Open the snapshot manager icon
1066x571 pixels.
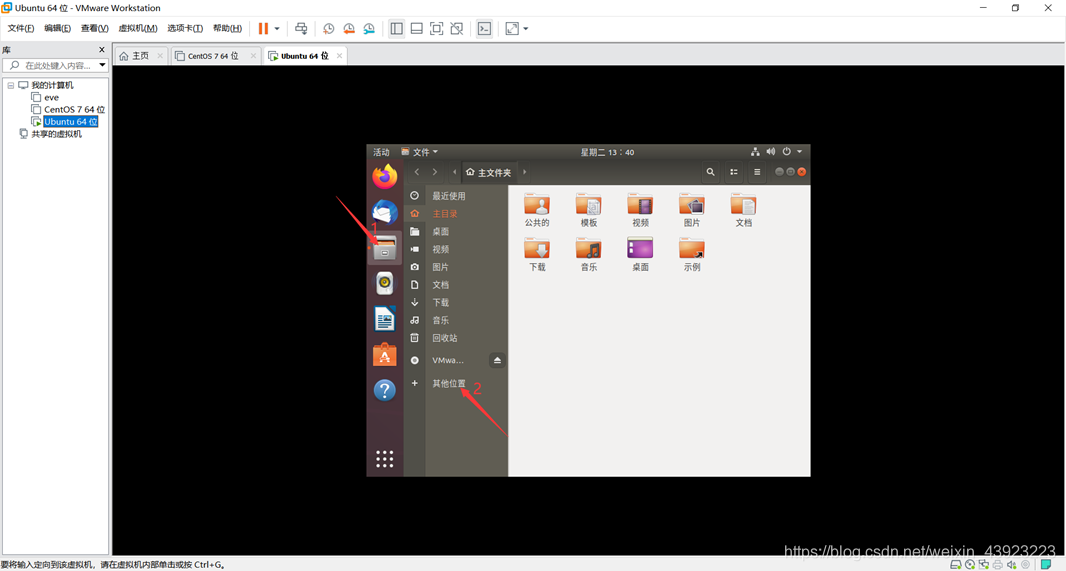tap(369, 29)
